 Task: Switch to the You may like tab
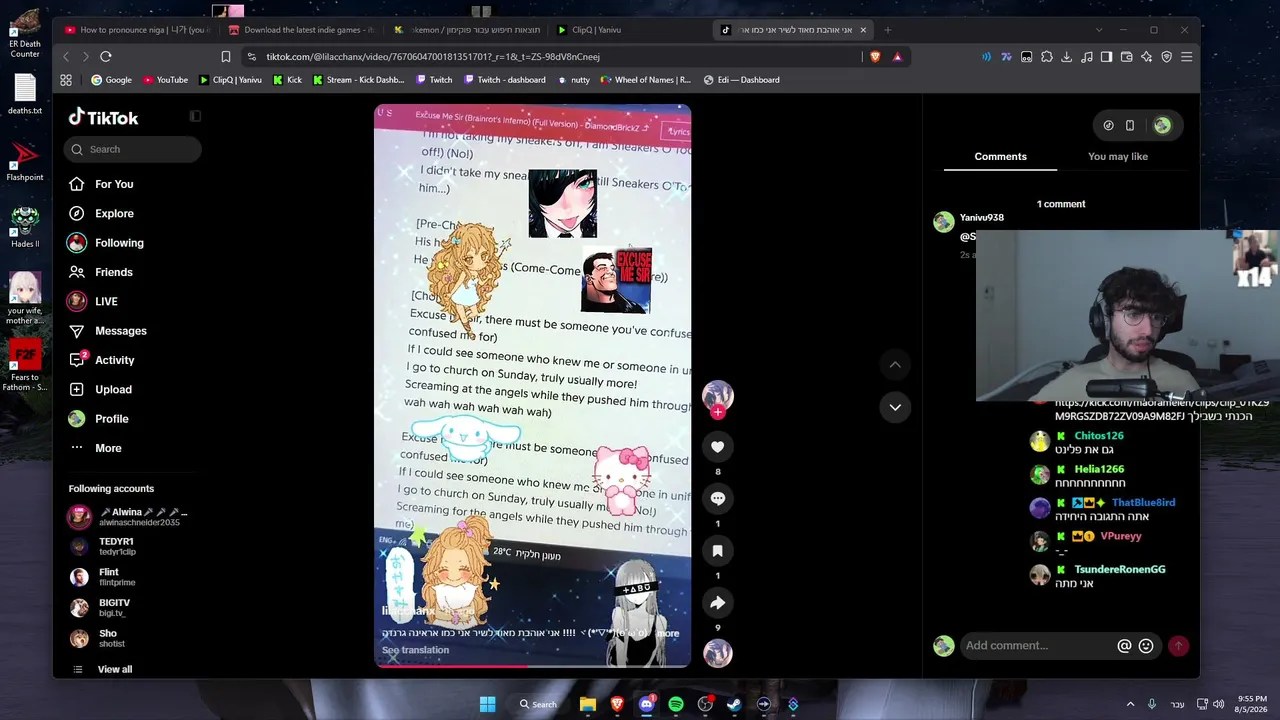1118,157
